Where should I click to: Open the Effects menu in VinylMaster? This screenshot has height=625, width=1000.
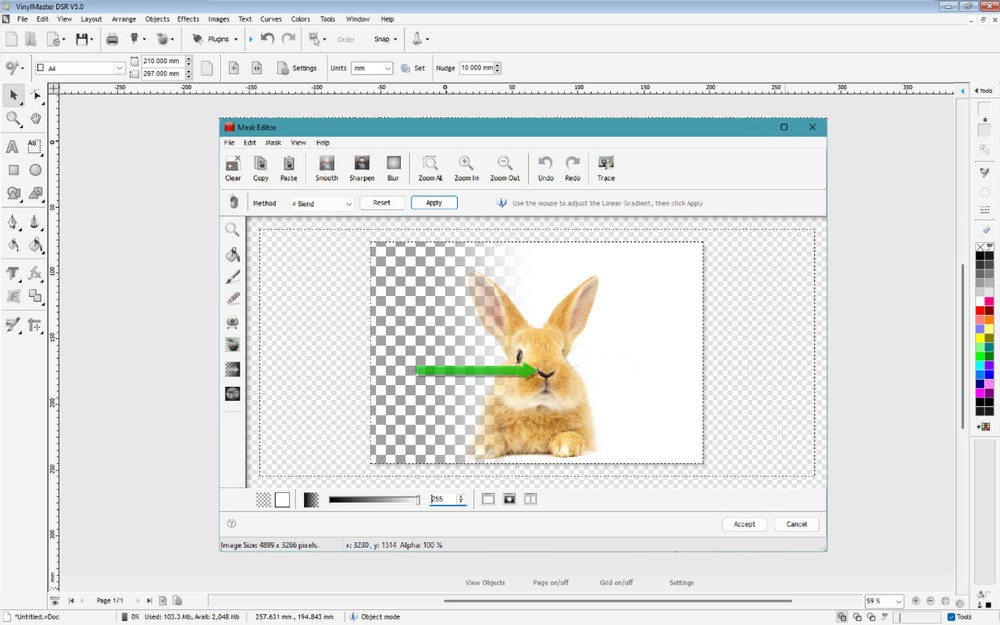(x=188, y=18)
